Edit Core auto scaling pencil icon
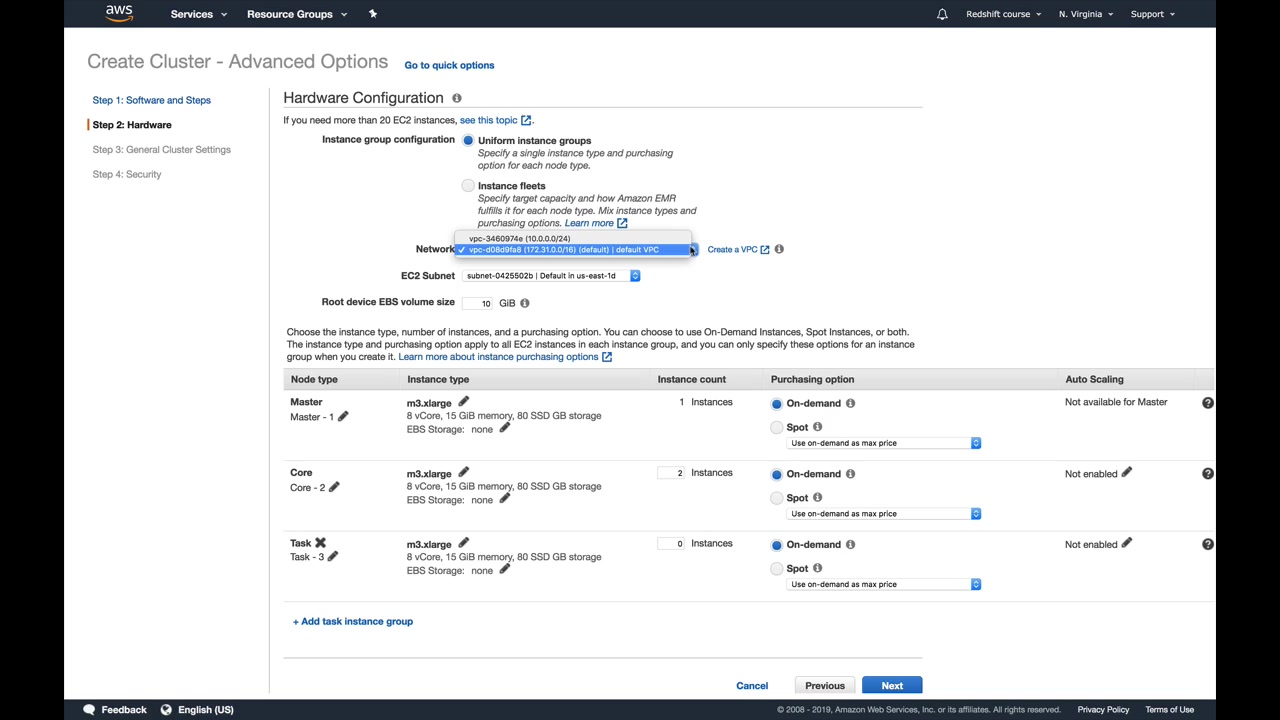1280x720 pixels. click(x=1126, y=473)
